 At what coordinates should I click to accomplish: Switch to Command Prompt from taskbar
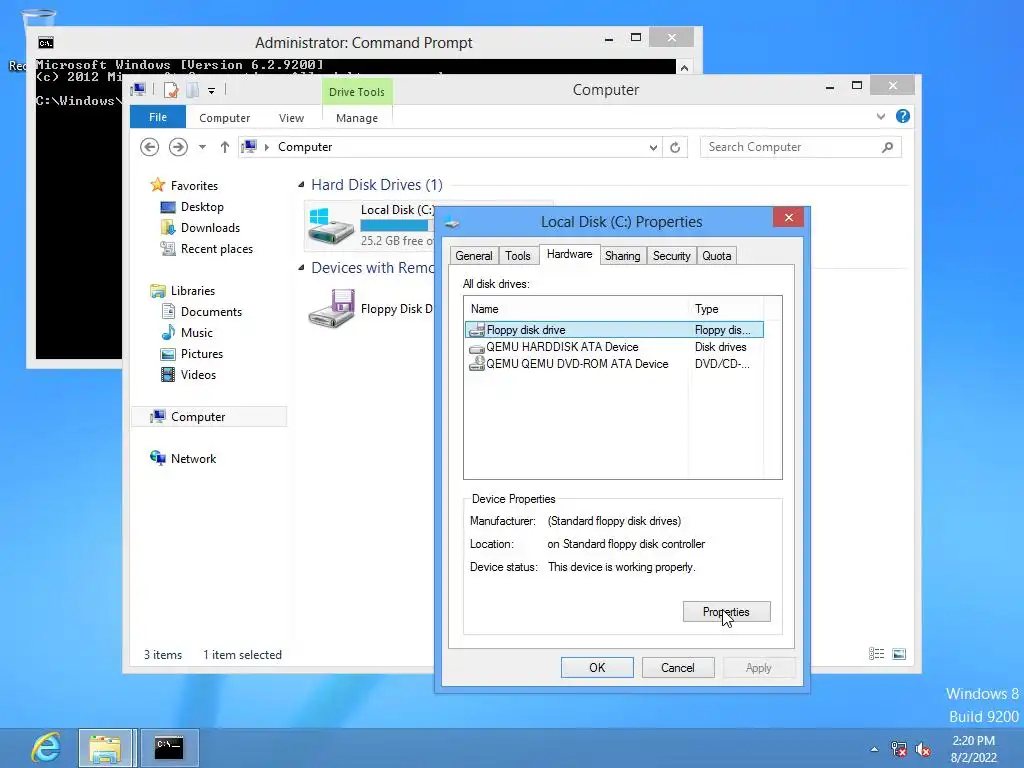pyautogui.click(x=169, y=748)
